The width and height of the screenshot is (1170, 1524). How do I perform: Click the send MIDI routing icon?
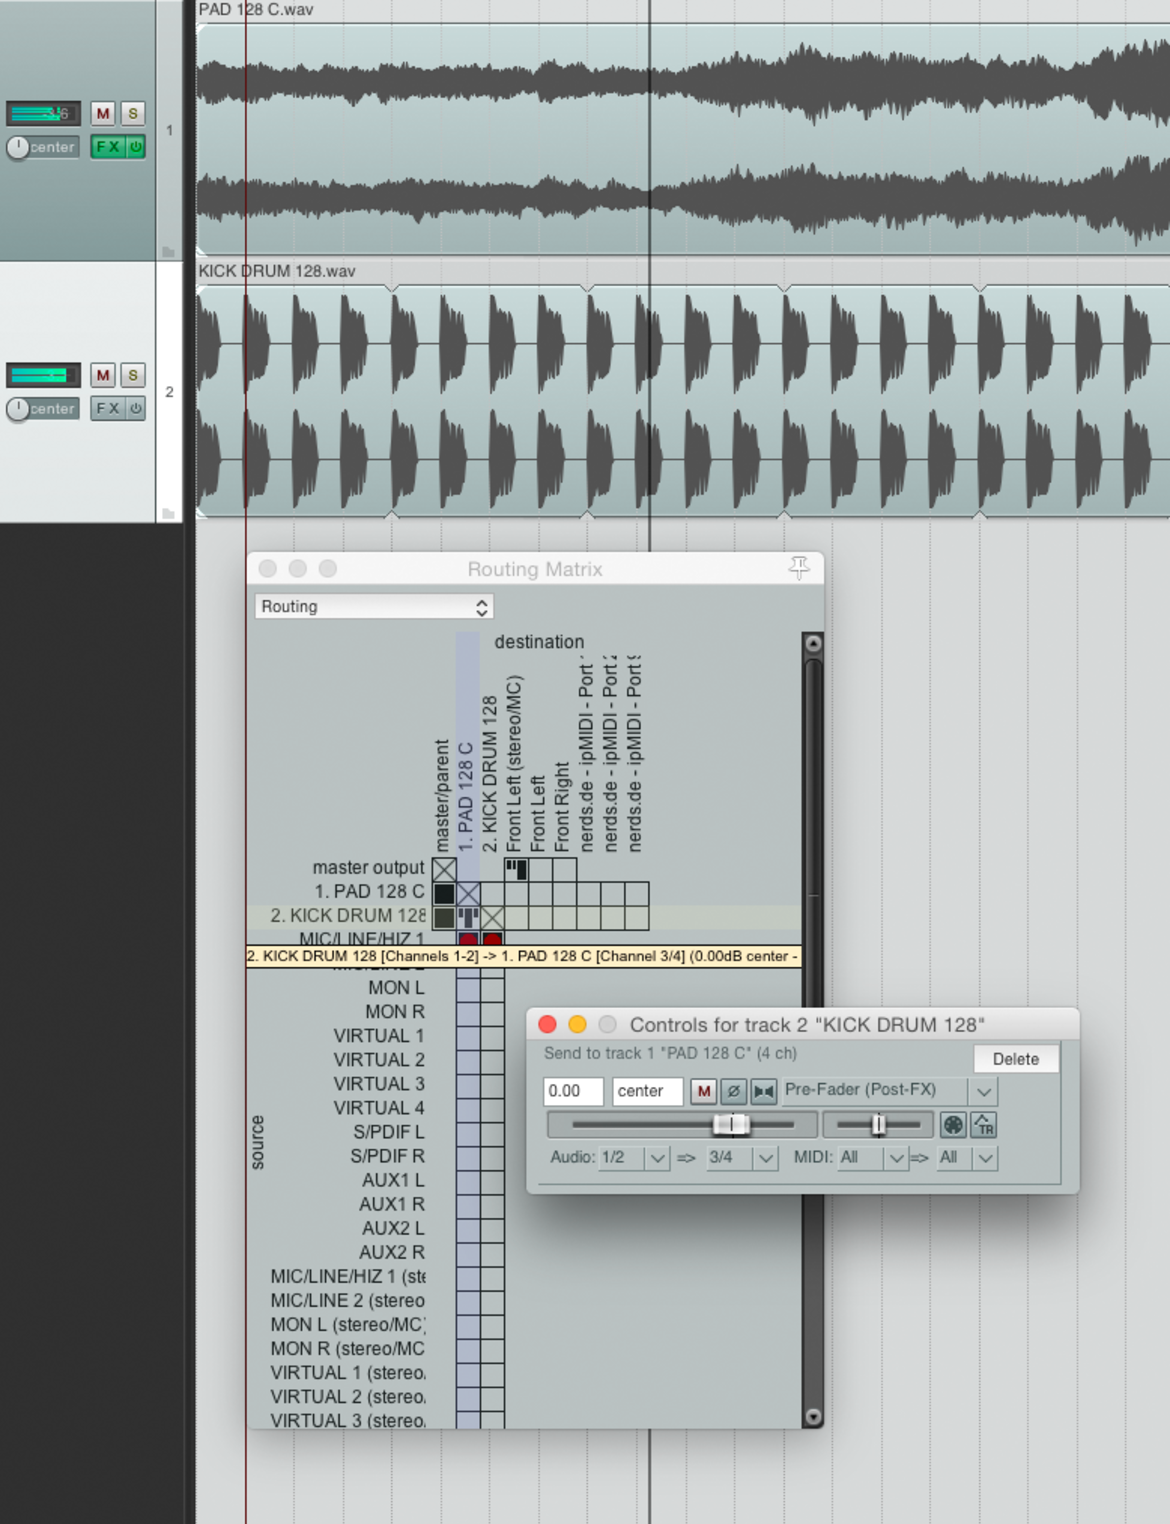(x=953, y=1125)
